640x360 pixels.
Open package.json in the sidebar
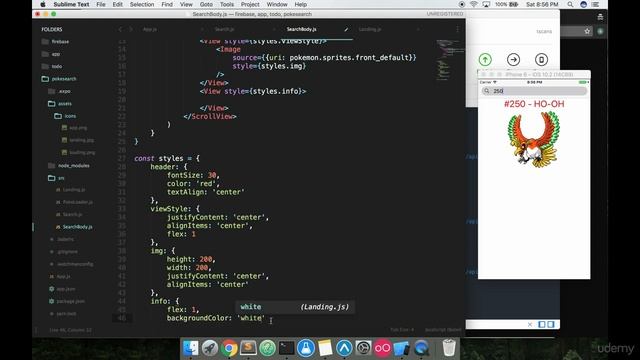pyautogui.click(x=70, y=301)
